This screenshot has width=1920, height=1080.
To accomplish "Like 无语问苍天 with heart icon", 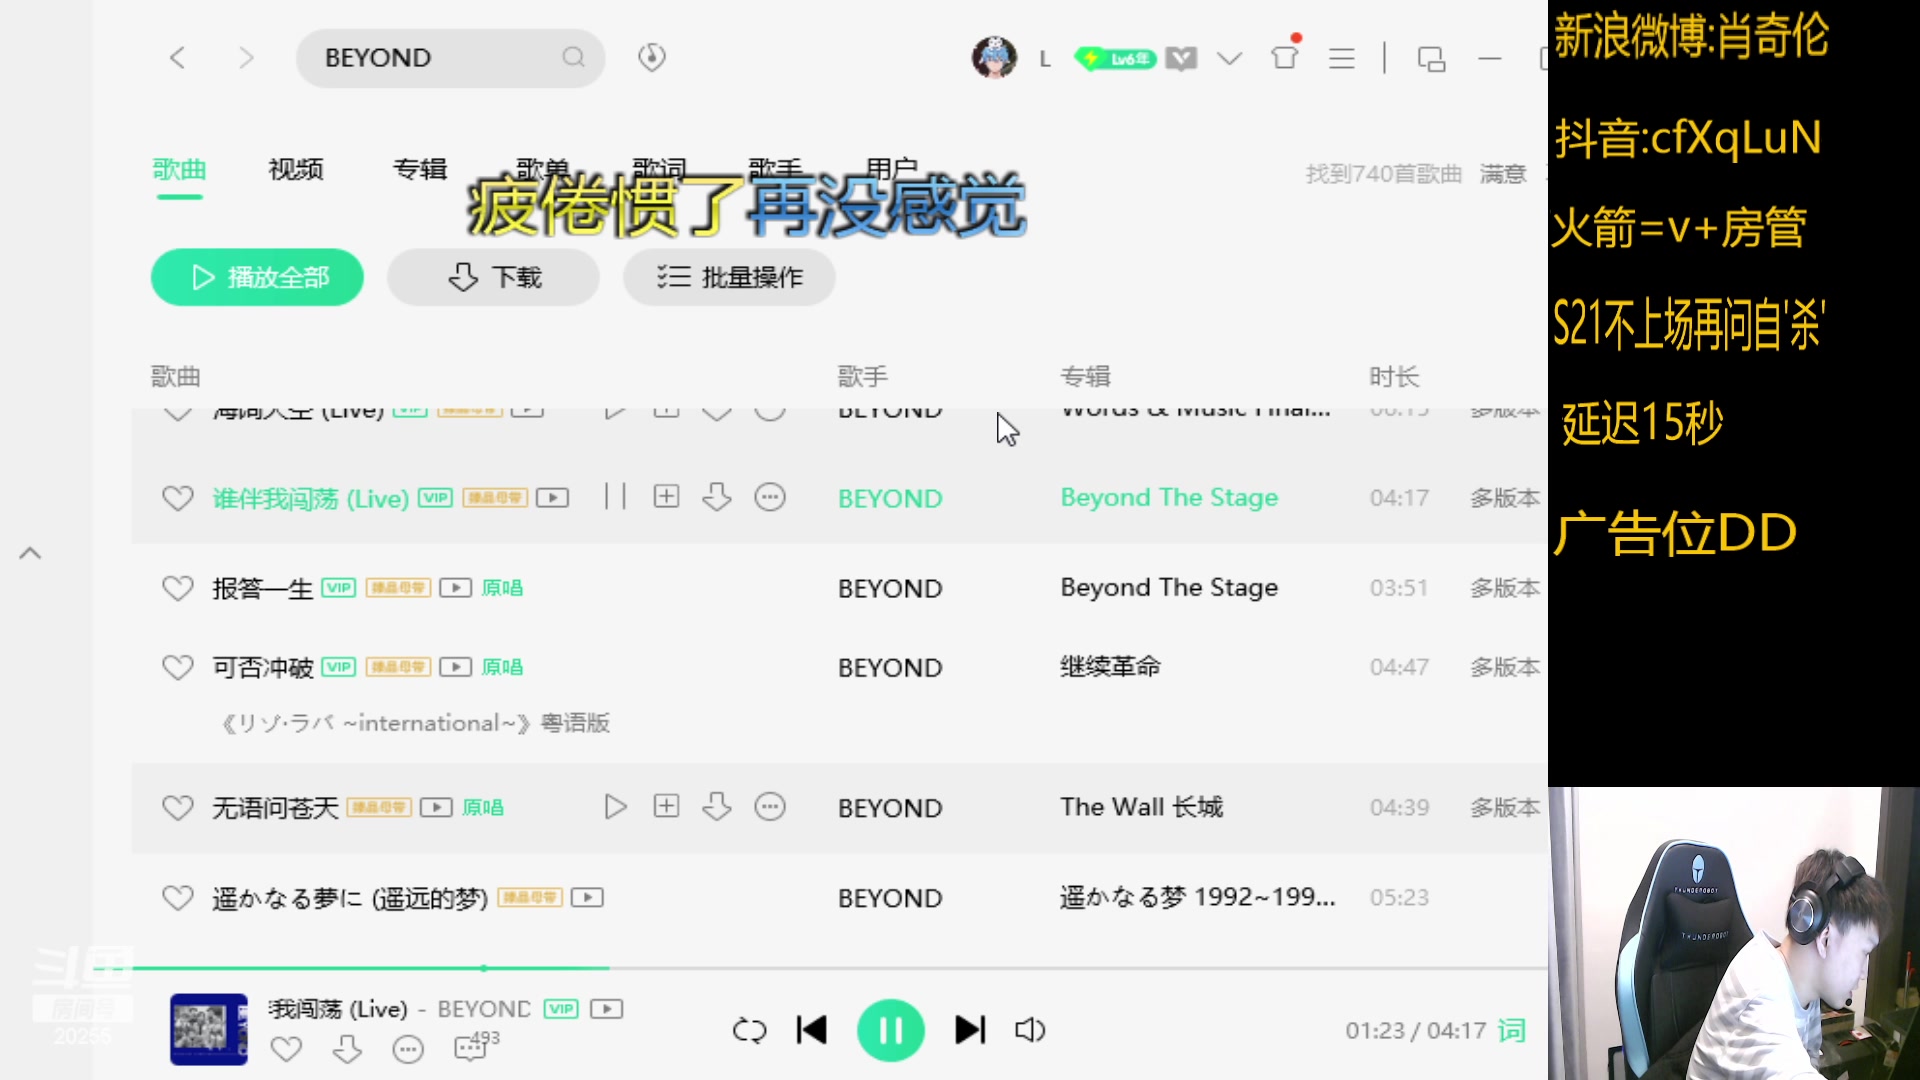I will click(x=178, y=807).
